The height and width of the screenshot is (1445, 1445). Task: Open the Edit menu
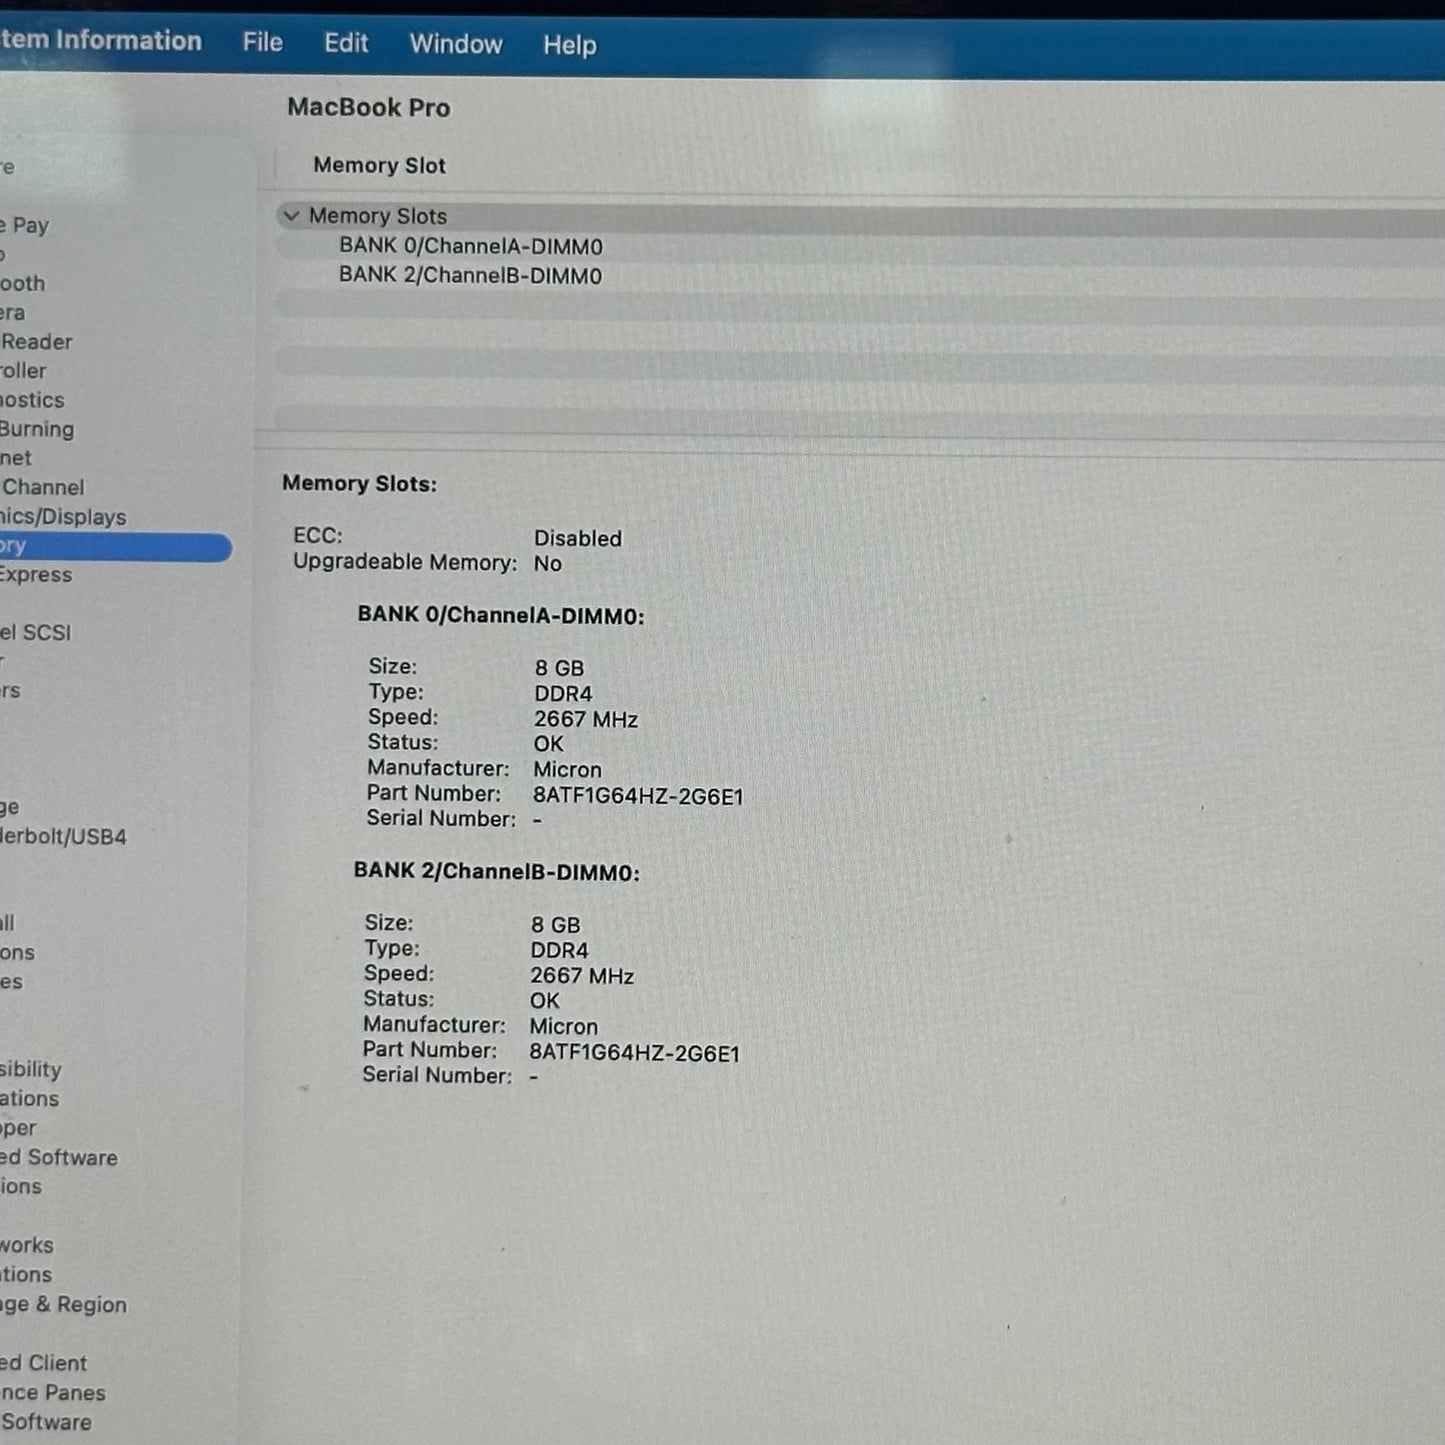[346, 43]
